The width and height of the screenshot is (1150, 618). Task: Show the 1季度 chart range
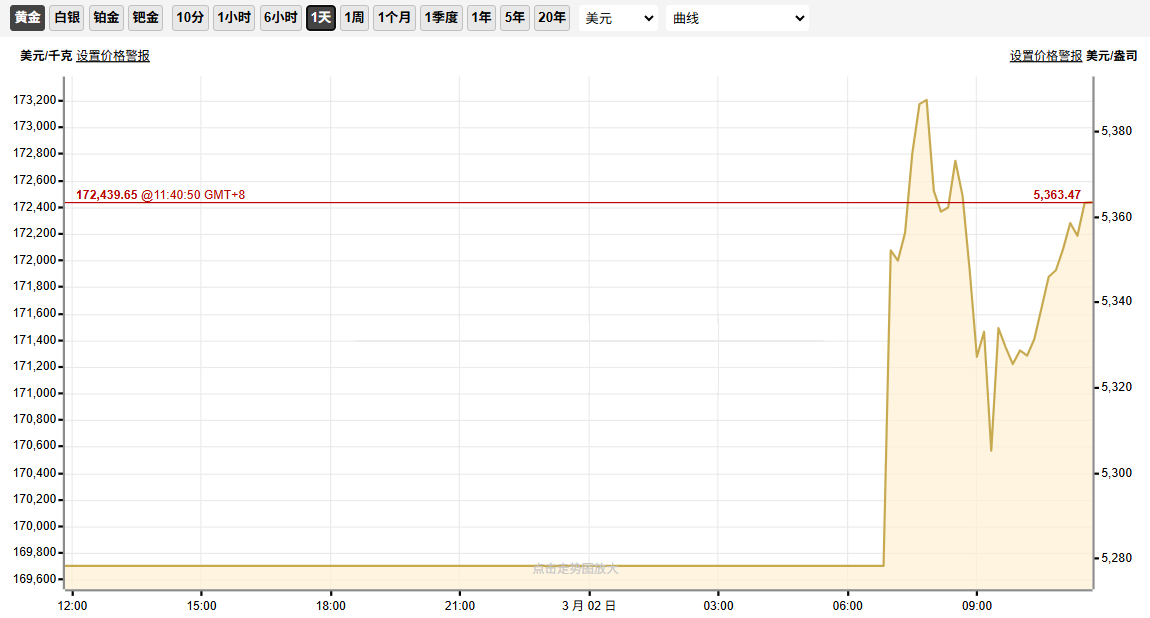tap(441, 18)
